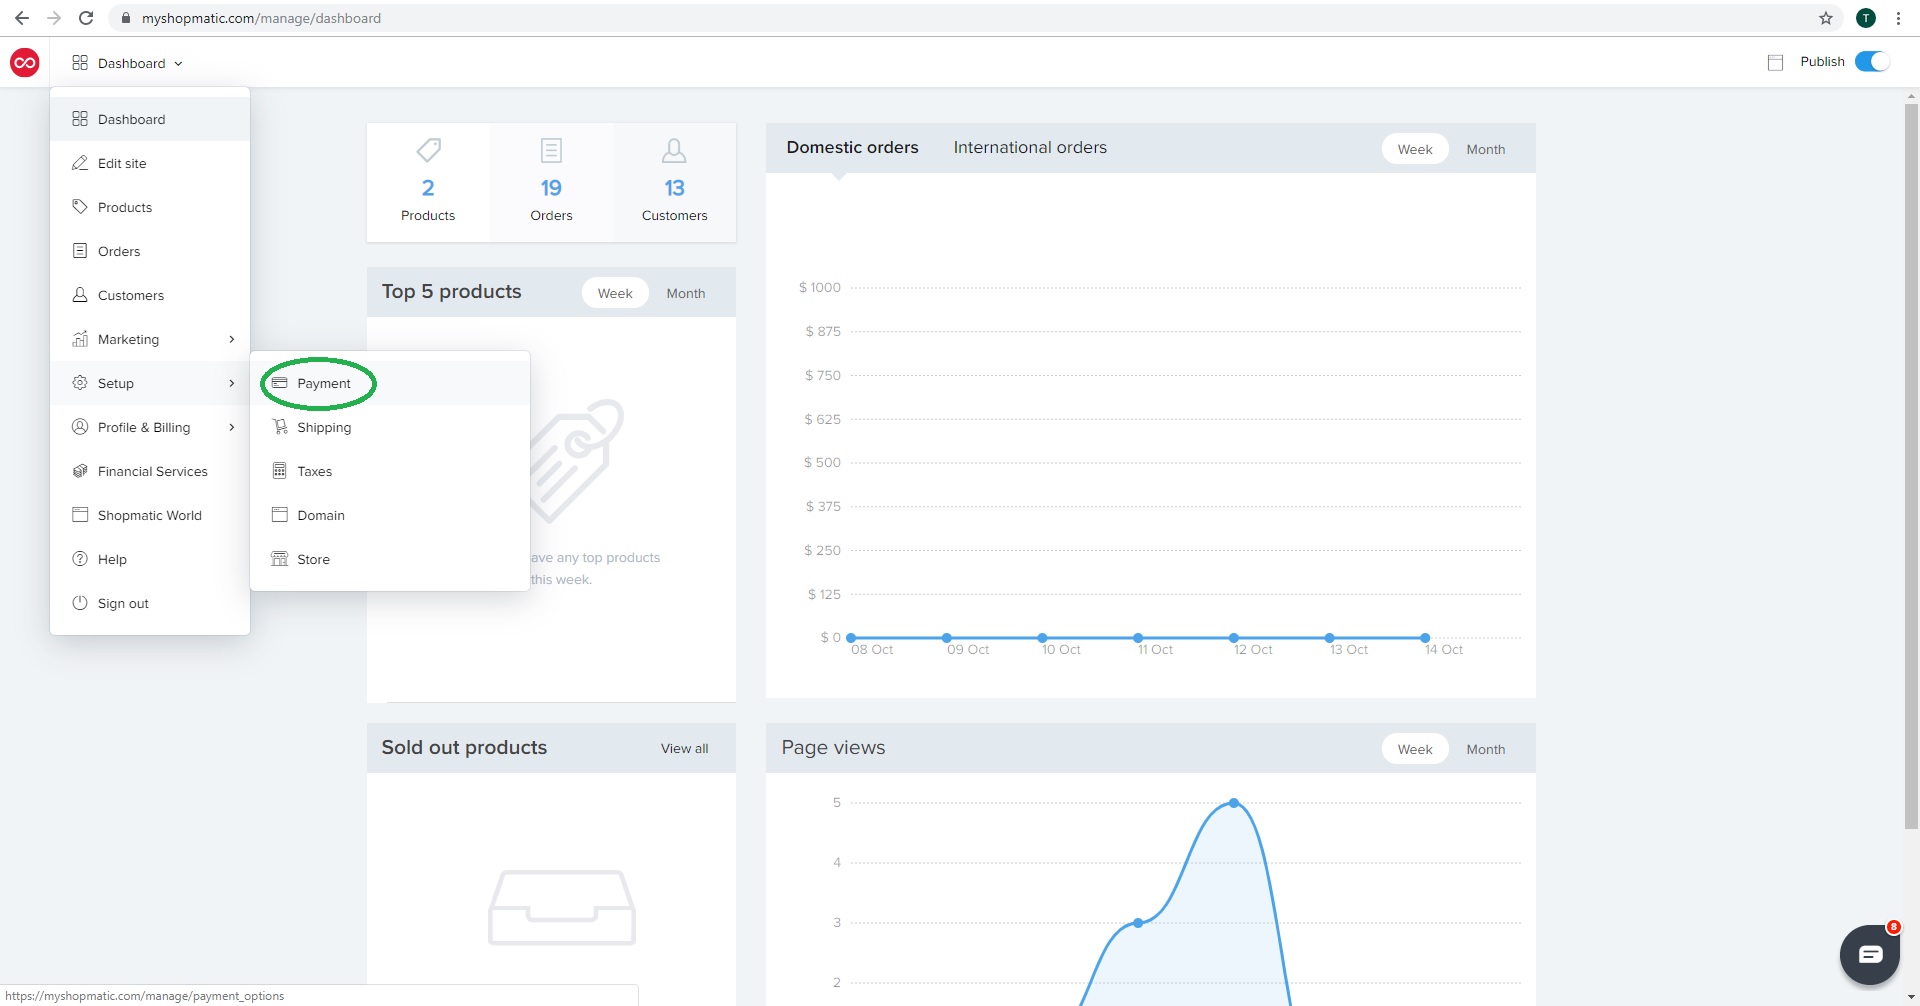
Task: Click the 2 Products summary card
Action: click(x=428, y=182)
